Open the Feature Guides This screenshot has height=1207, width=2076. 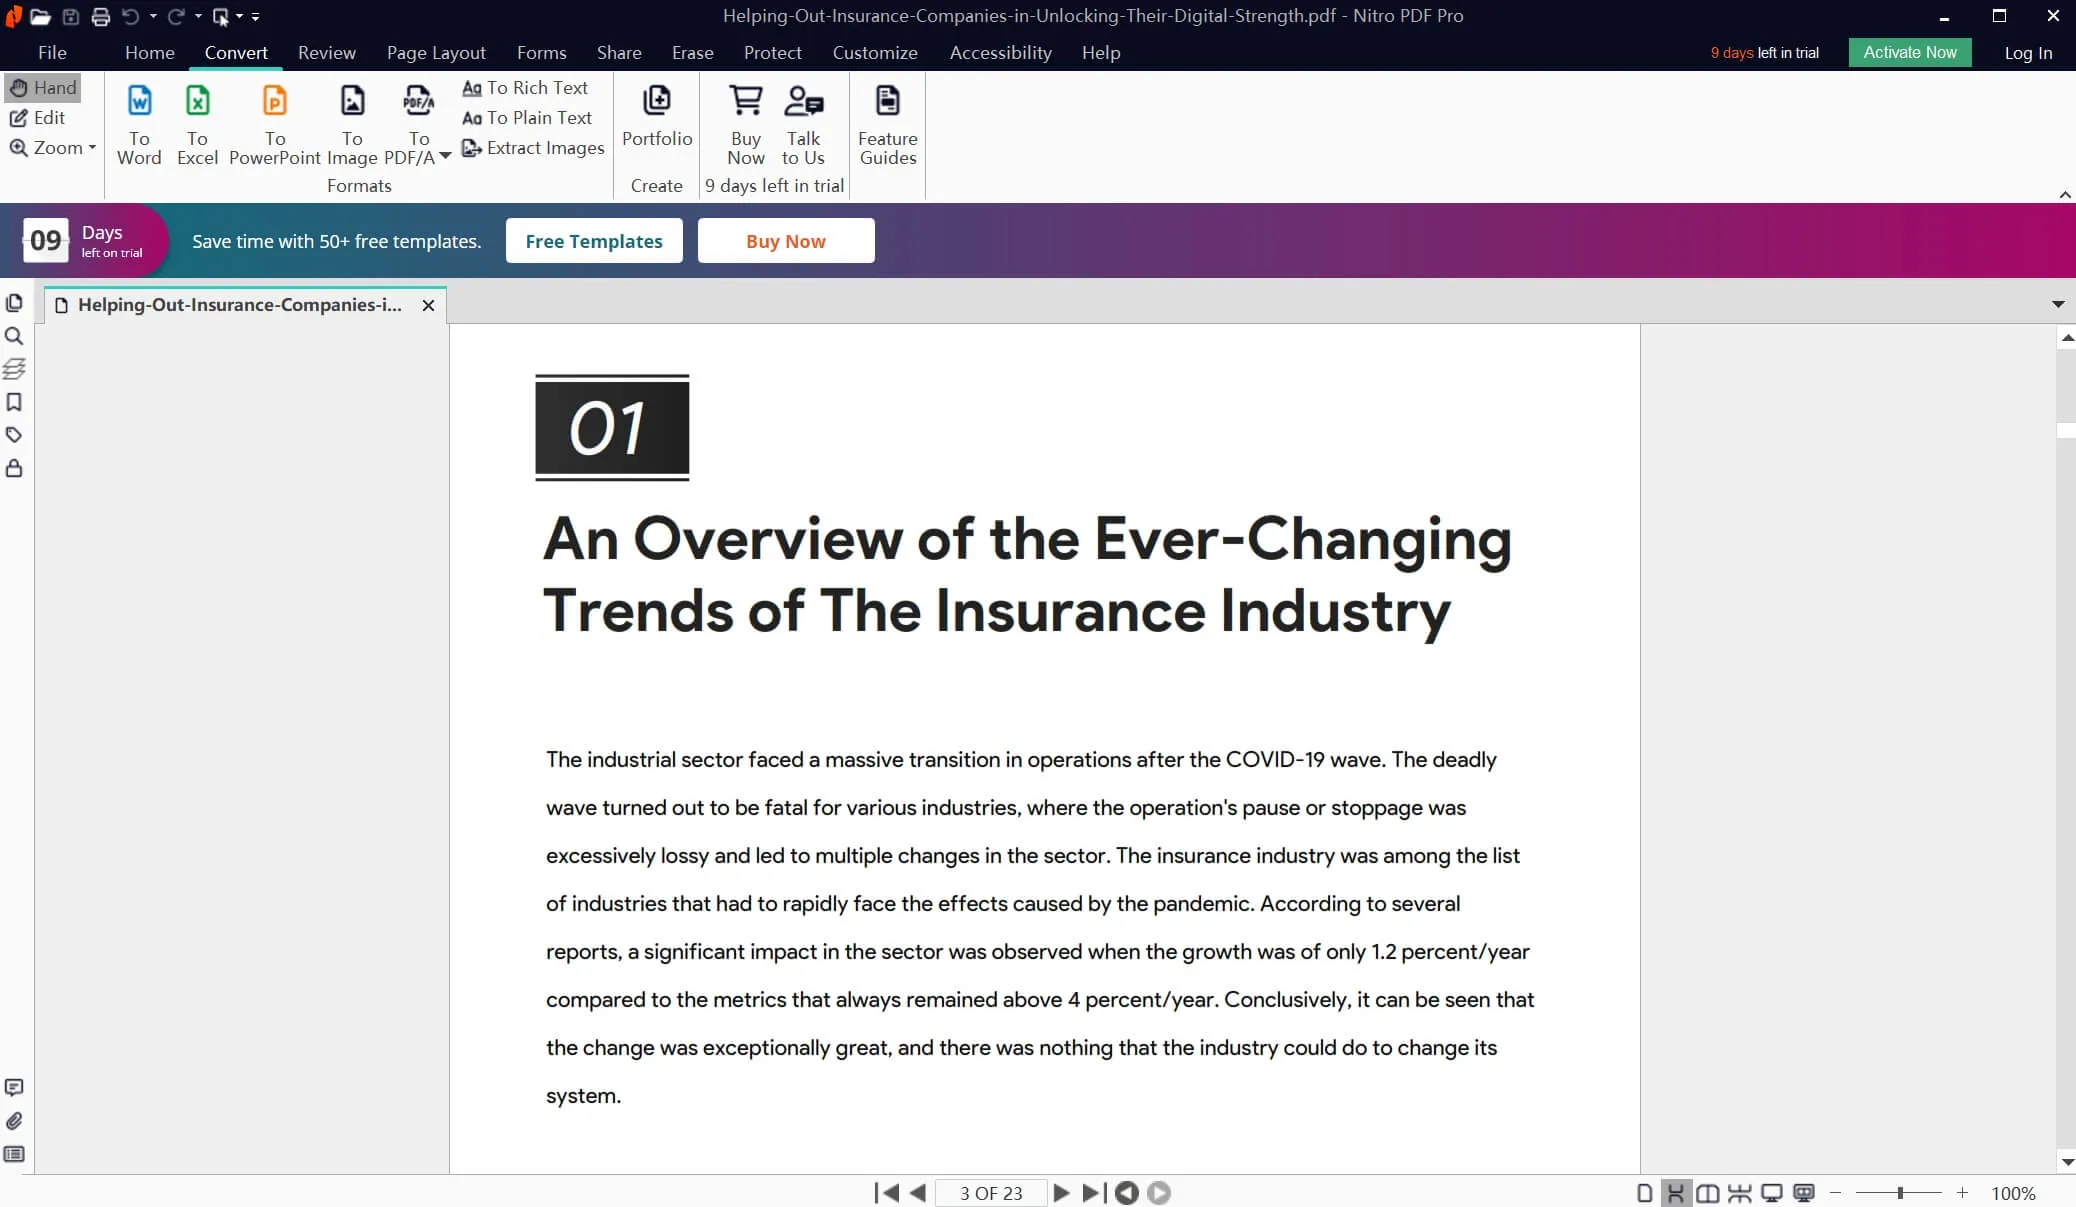887,124
